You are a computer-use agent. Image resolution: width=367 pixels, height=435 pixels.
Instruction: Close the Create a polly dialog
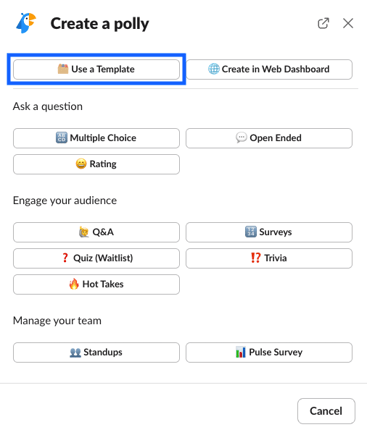[348, 23]
